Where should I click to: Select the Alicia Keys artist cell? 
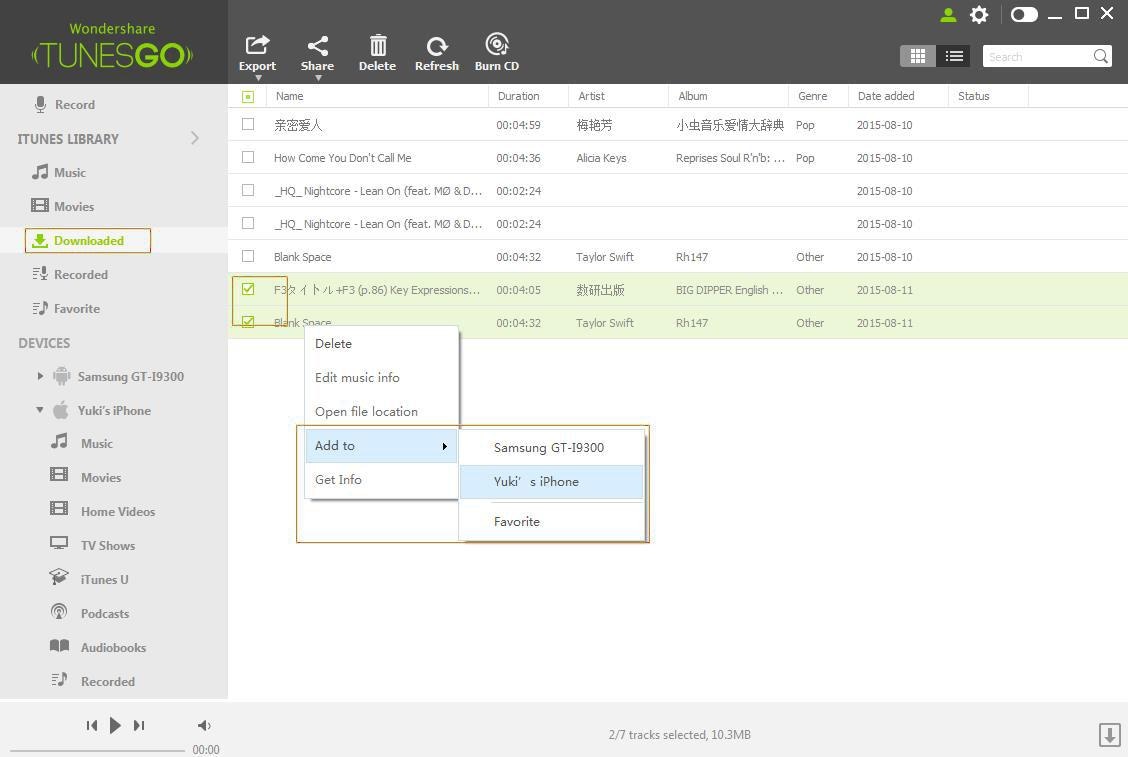point(601,158)
